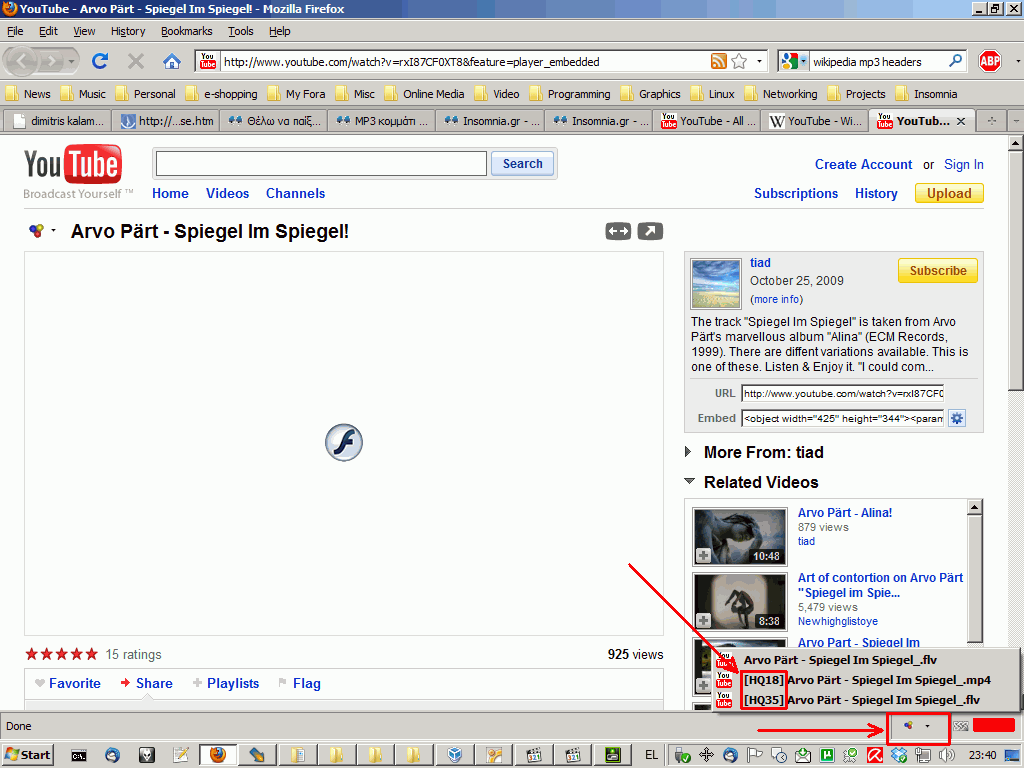Pop out video with the arrow icon

(x=650, y=231)
